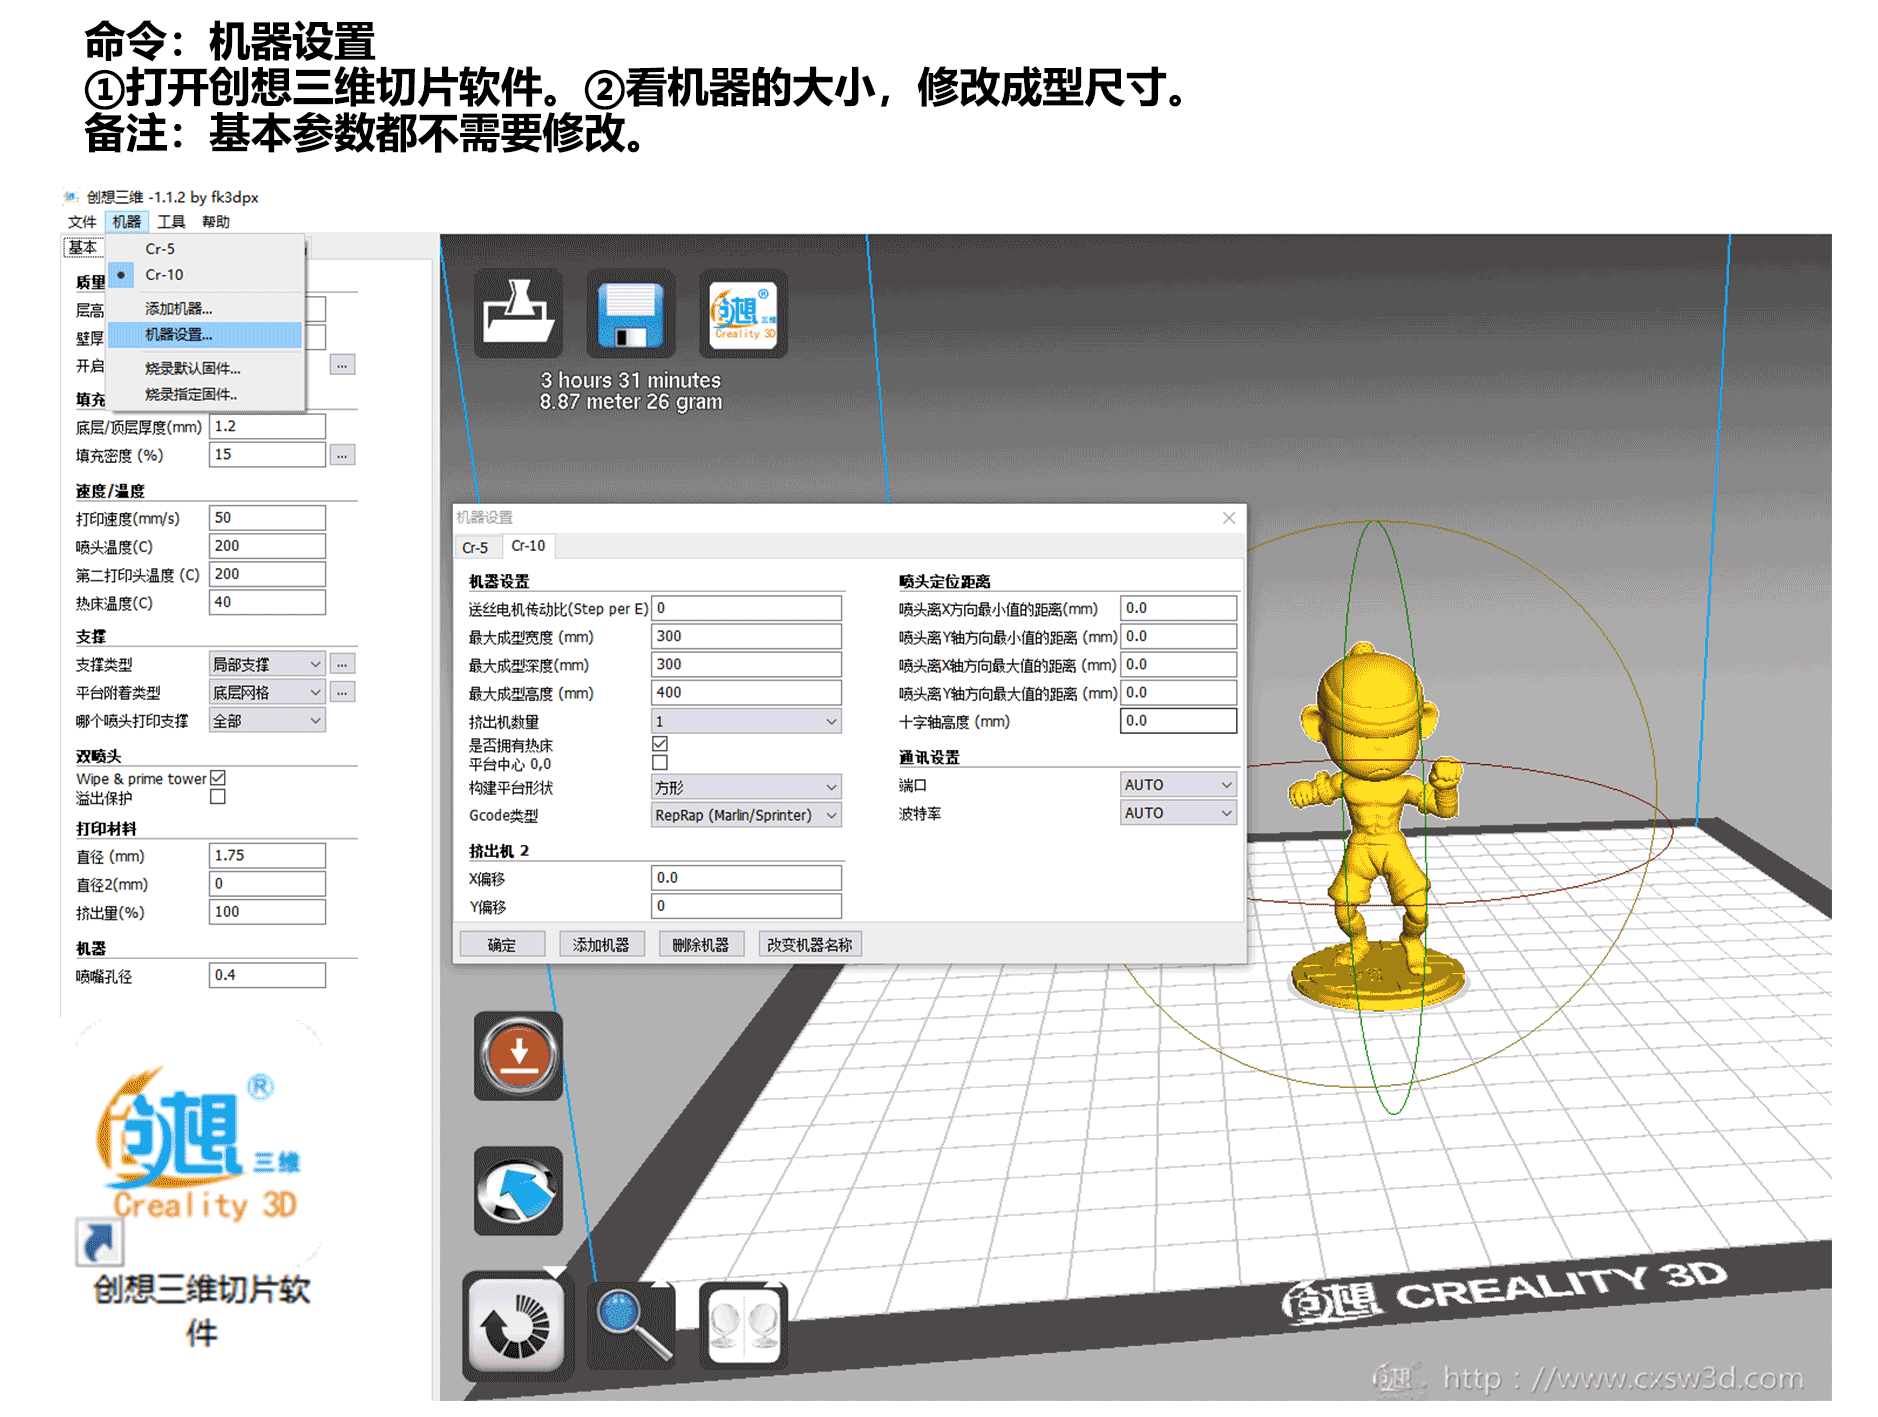Choose 机器设置... menu entry
The image size is (1878, 1417).
tap(205, 335)
